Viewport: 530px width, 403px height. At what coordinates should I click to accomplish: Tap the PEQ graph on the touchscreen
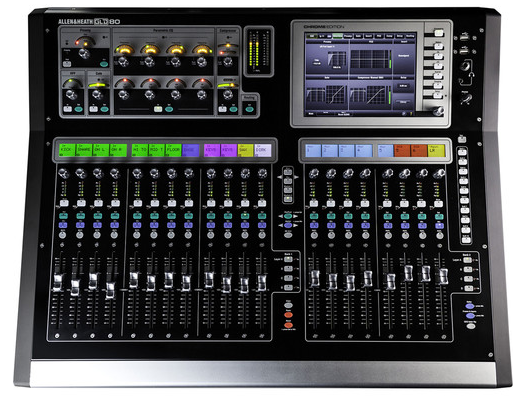[370, 59]
